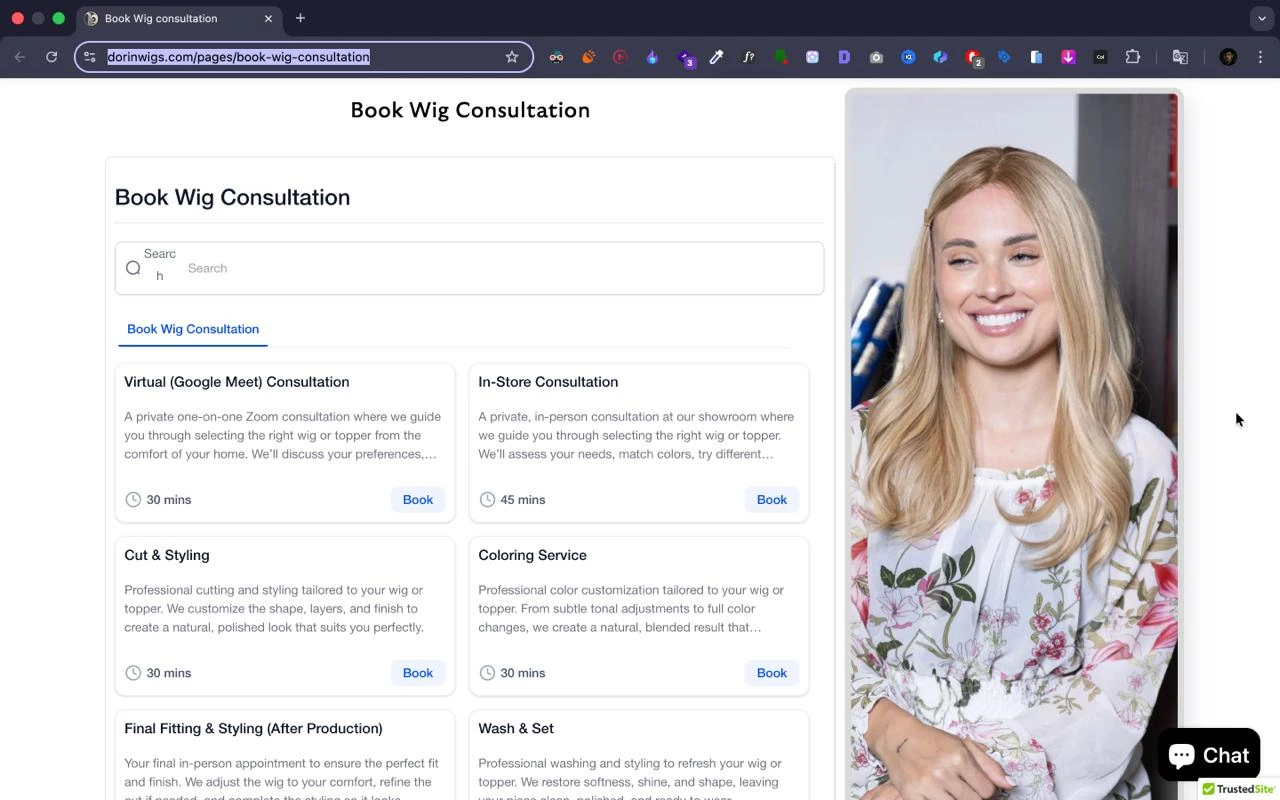
Task: Open the black square extension icon
Action: pos(1100,57)
